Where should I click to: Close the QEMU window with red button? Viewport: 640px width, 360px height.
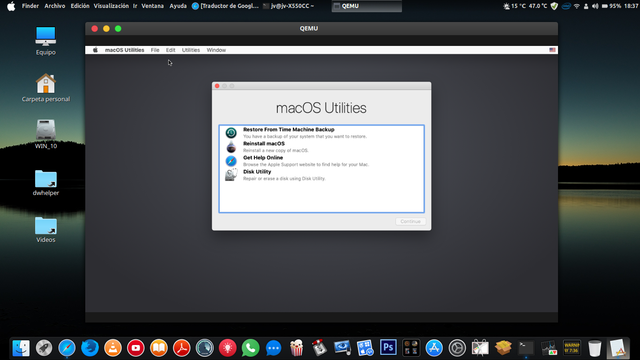(95, 29)
